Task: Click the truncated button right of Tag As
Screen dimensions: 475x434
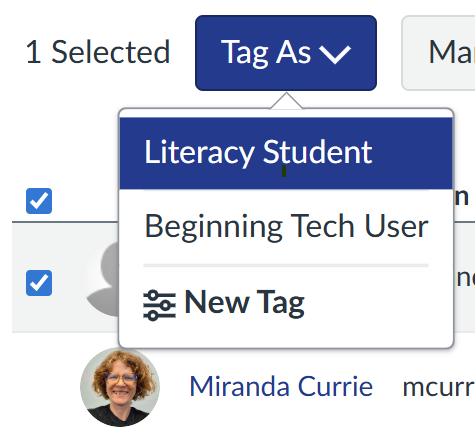Action: 438,53
